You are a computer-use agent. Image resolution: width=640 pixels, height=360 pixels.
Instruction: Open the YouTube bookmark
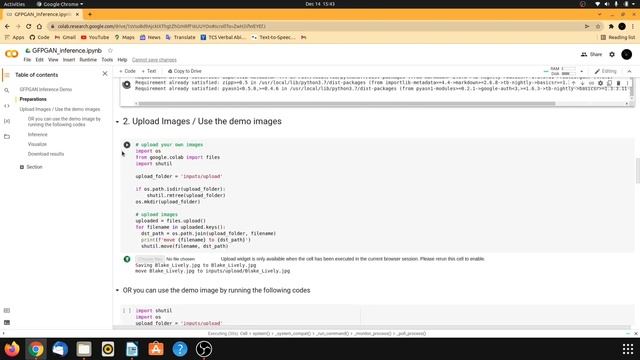(x=95, y=37)
